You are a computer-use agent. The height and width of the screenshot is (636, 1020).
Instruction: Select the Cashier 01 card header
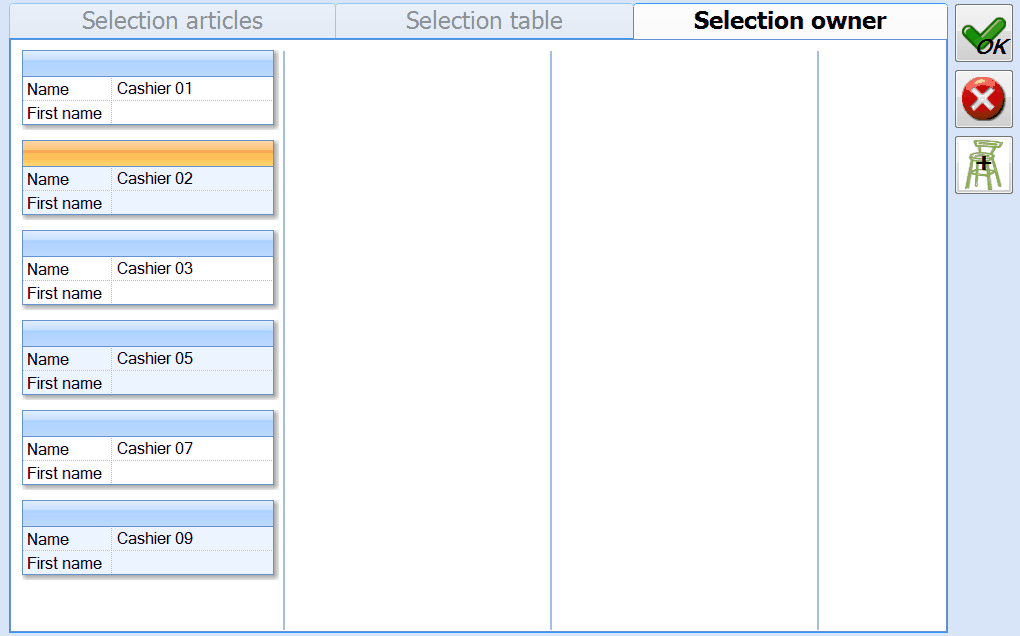[148, 63]
